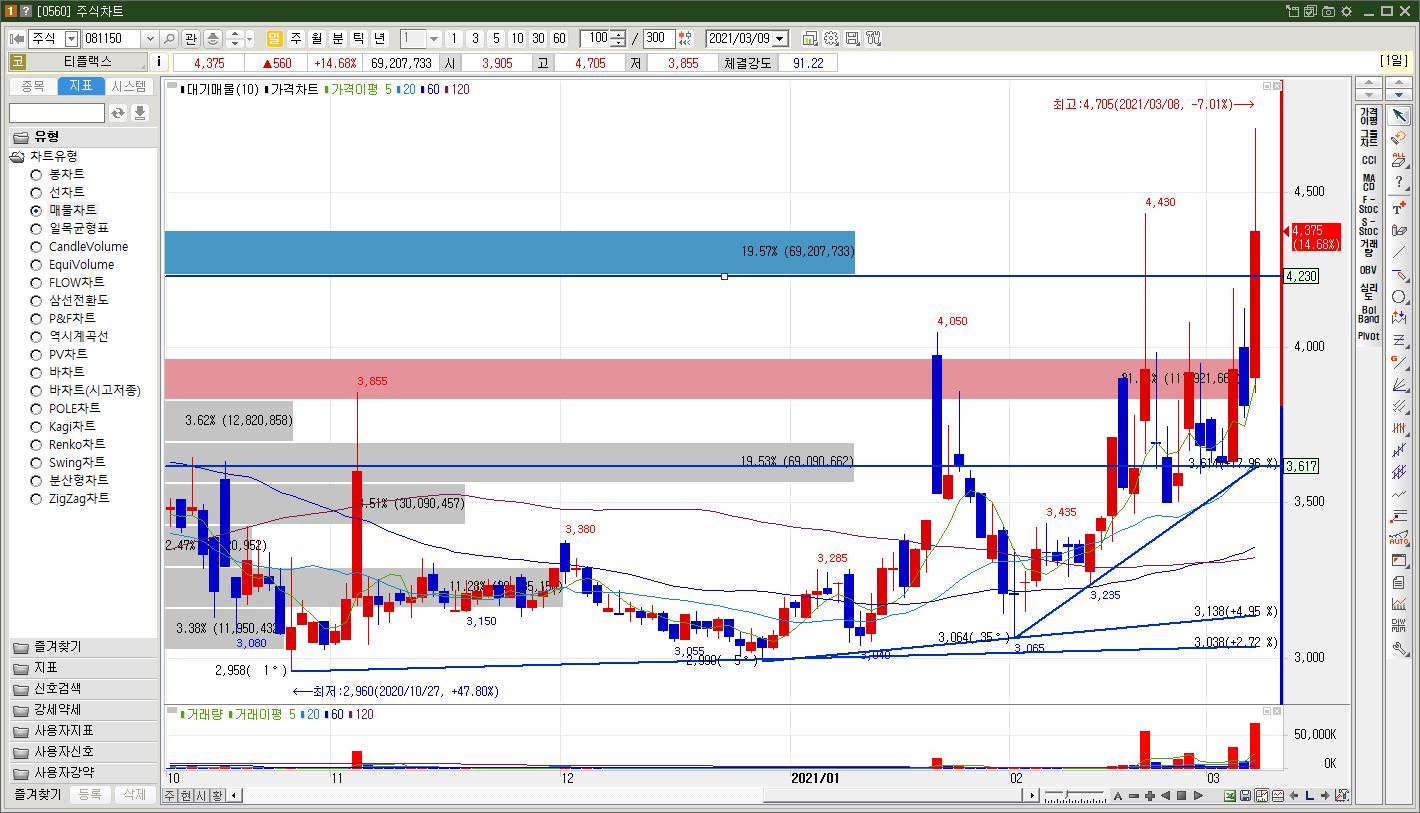Select the arrow cursor tool
1420x813 pixels.
(x=1399, y=117)
